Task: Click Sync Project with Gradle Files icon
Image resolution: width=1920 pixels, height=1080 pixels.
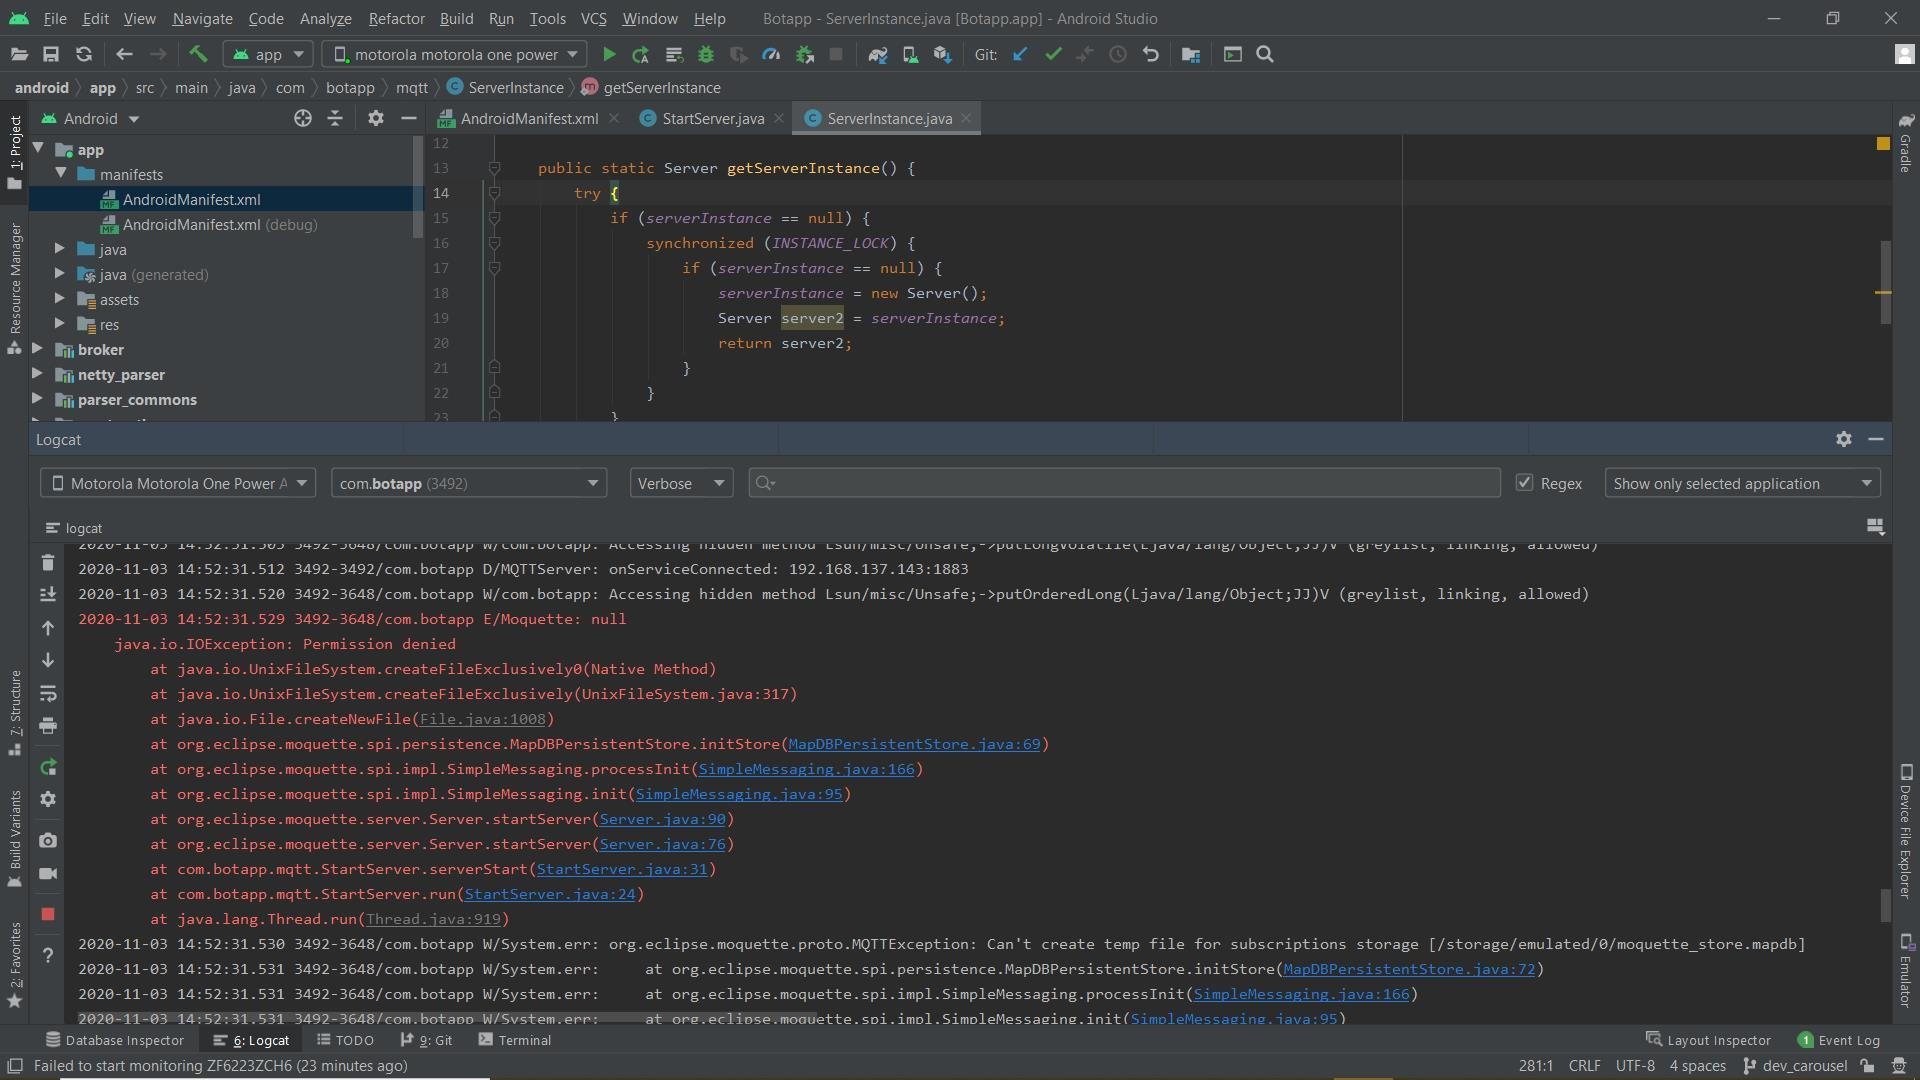Action: [x=878, y=55]
